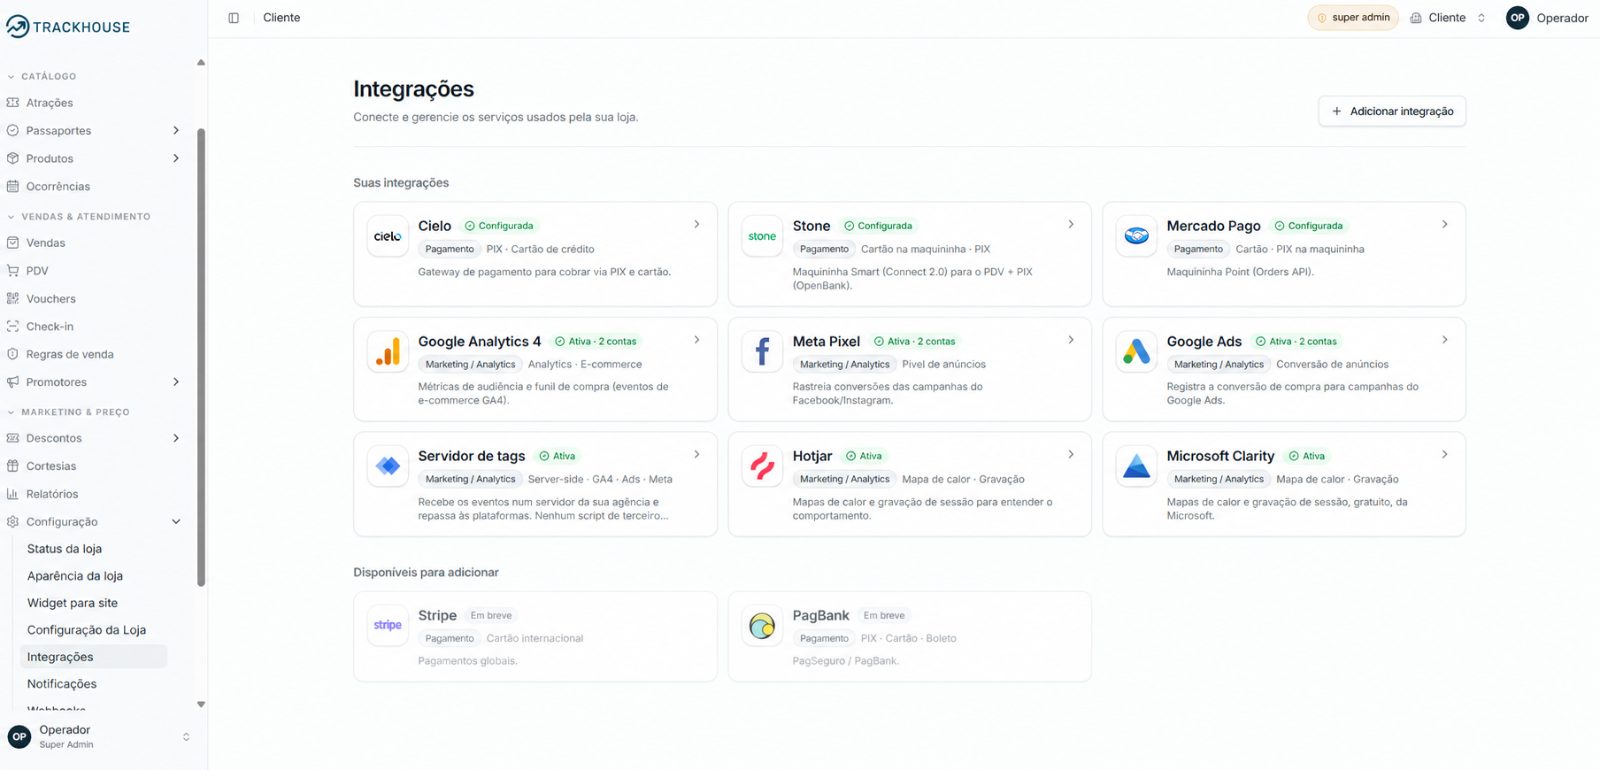1600x770 pixels.
Task: Click the Servidor de tags 'Ativa' status
Action: tap(557, 456)
